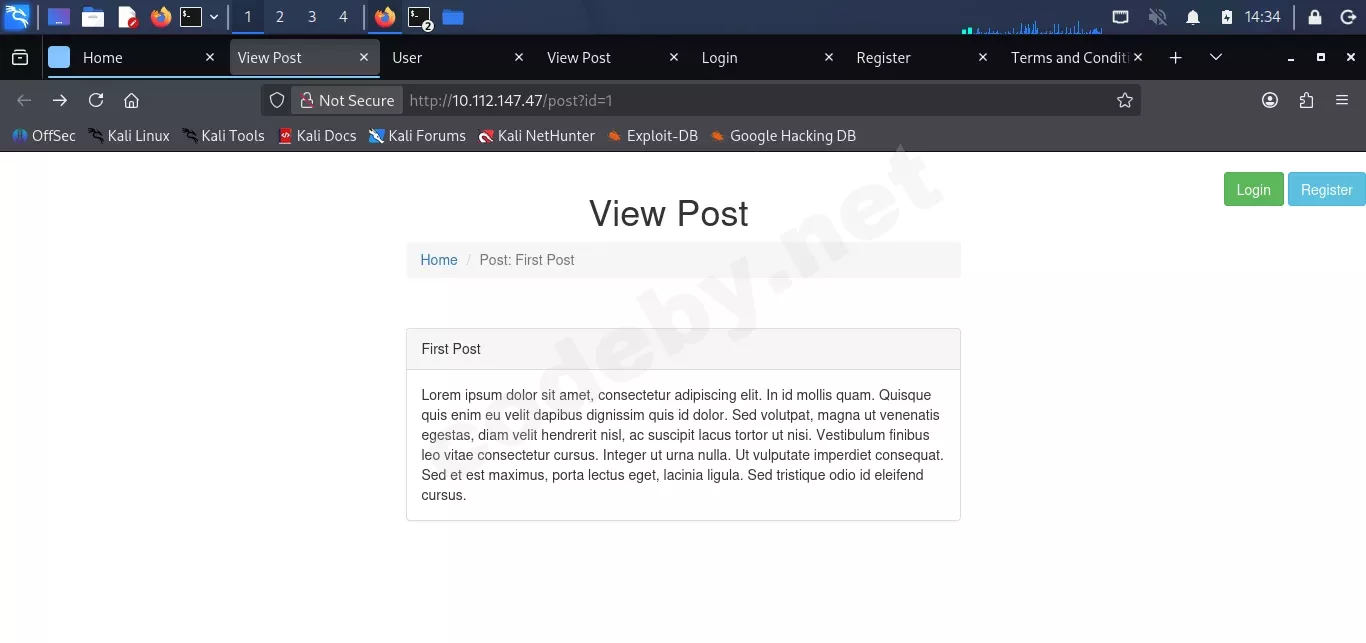Show Not Secure connection details
1366x643 pixels.
tap(347, 100)
